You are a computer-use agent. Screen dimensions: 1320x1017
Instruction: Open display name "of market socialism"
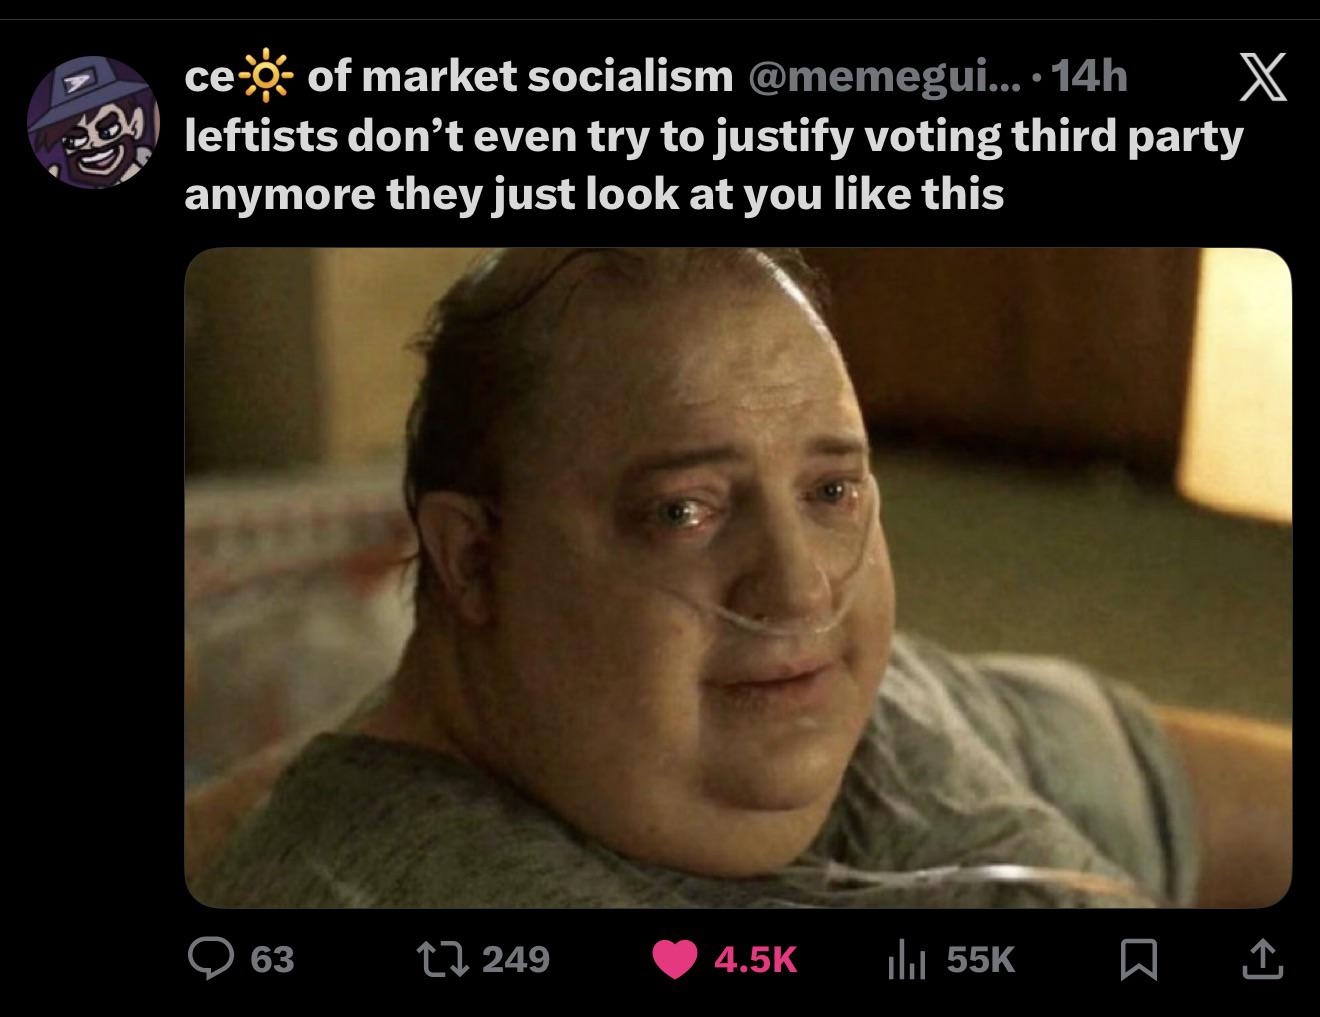[520, 77]
